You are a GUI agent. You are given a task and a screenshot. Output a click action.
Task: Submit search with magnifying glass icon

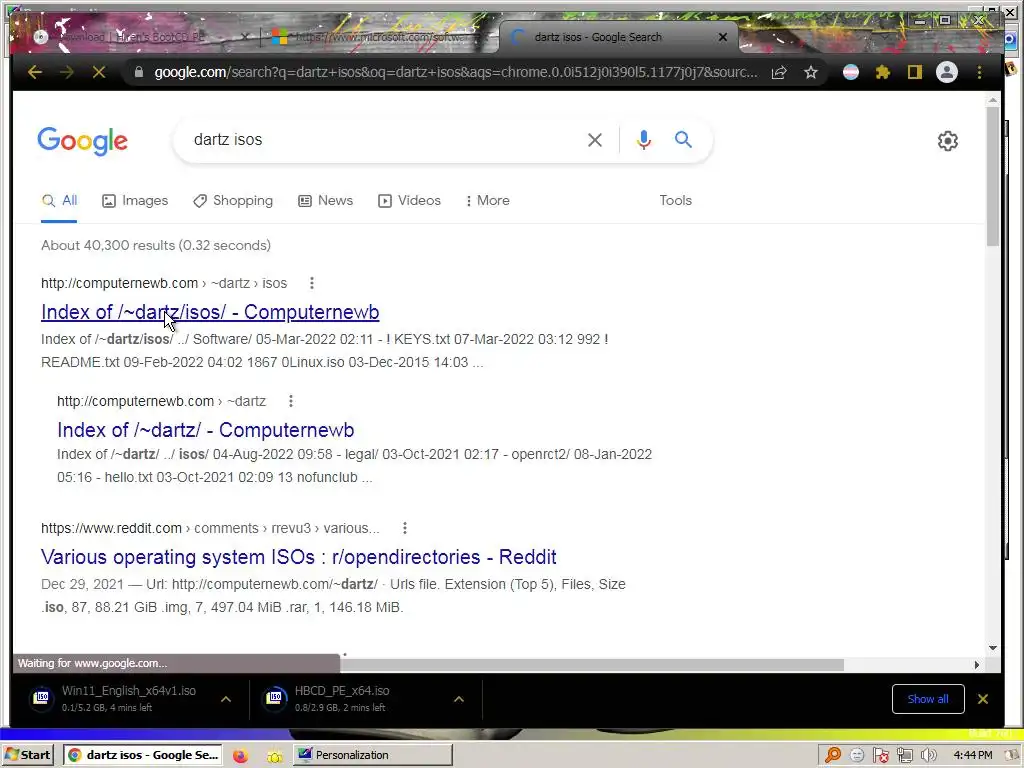(683, 139)
